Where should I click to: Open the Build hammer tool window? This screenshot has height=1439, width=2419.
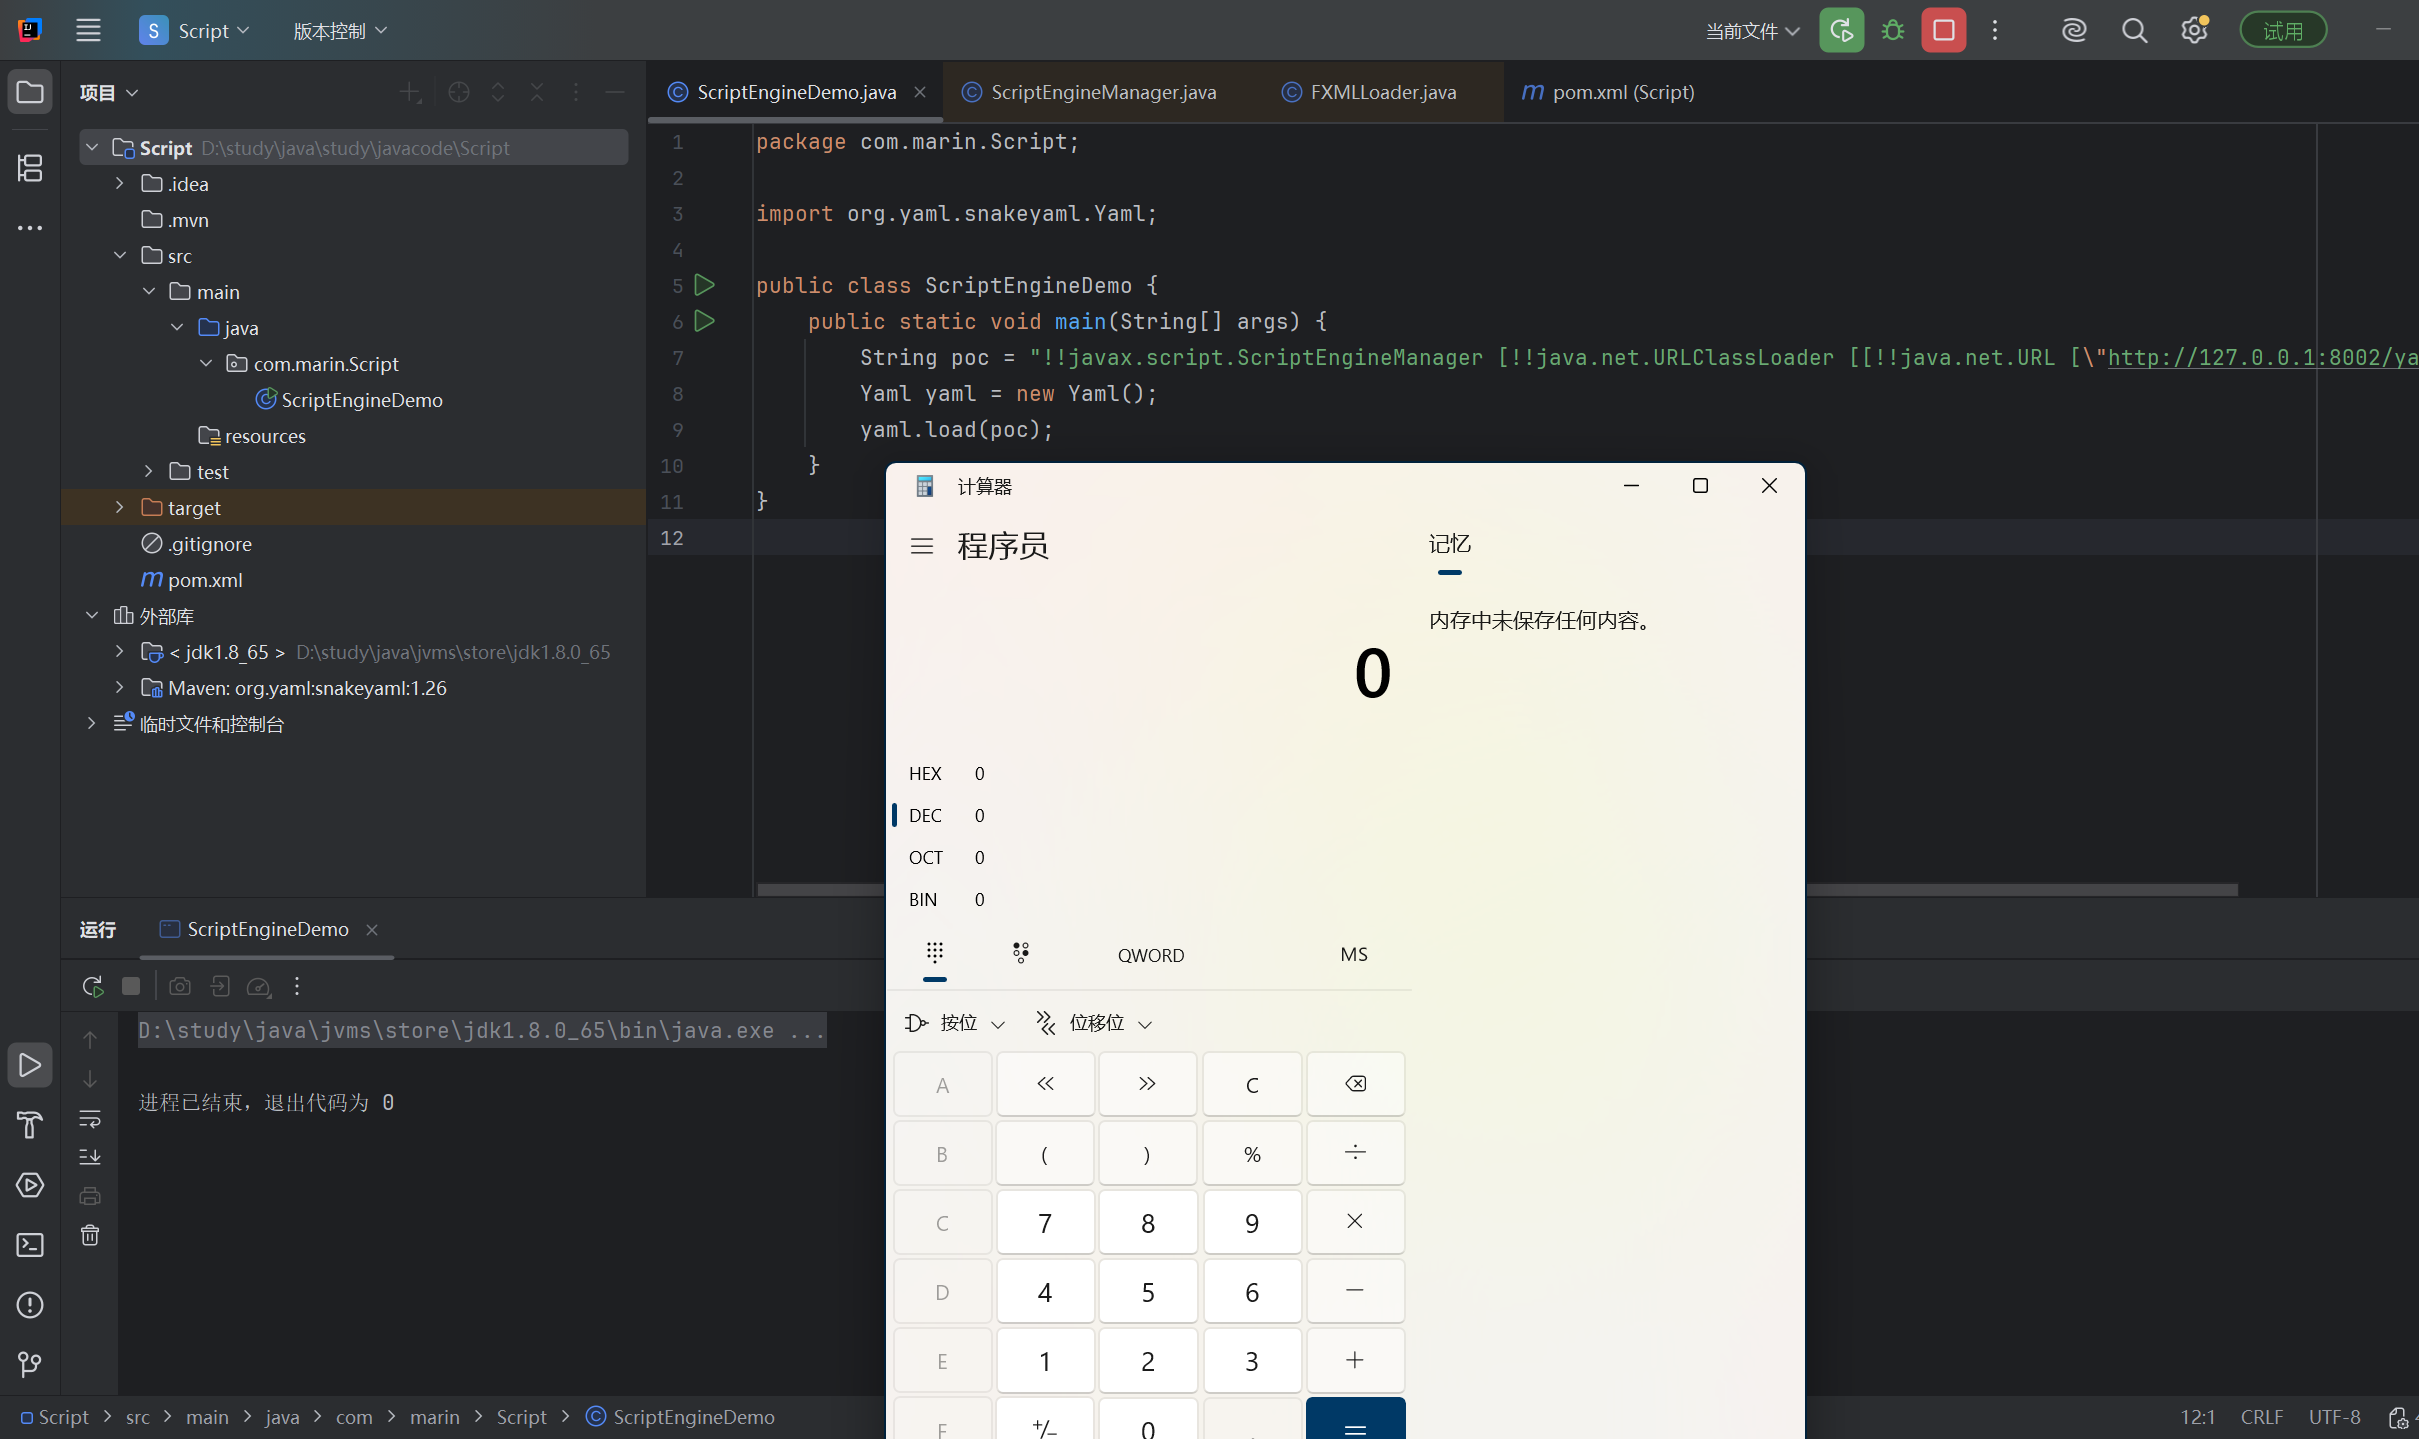[30, 1125]
